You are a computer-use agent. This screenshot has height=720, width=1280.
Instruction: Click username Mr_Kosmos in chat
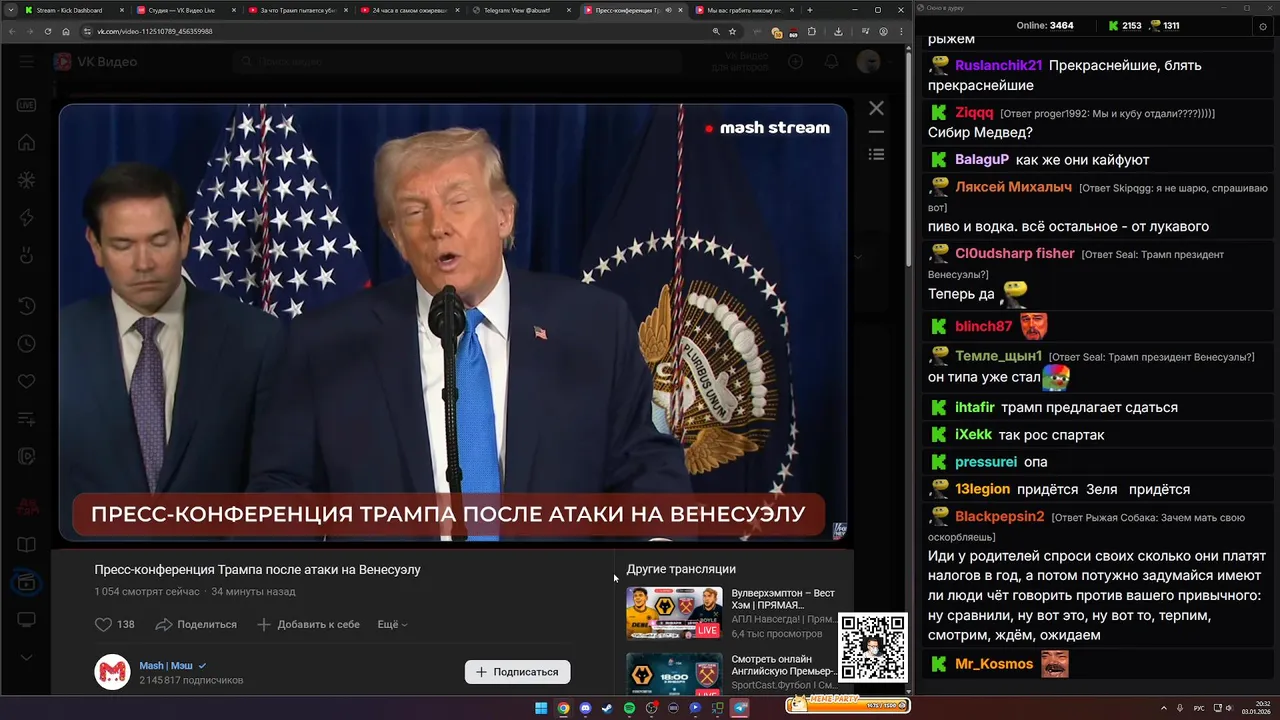point(994,664)
